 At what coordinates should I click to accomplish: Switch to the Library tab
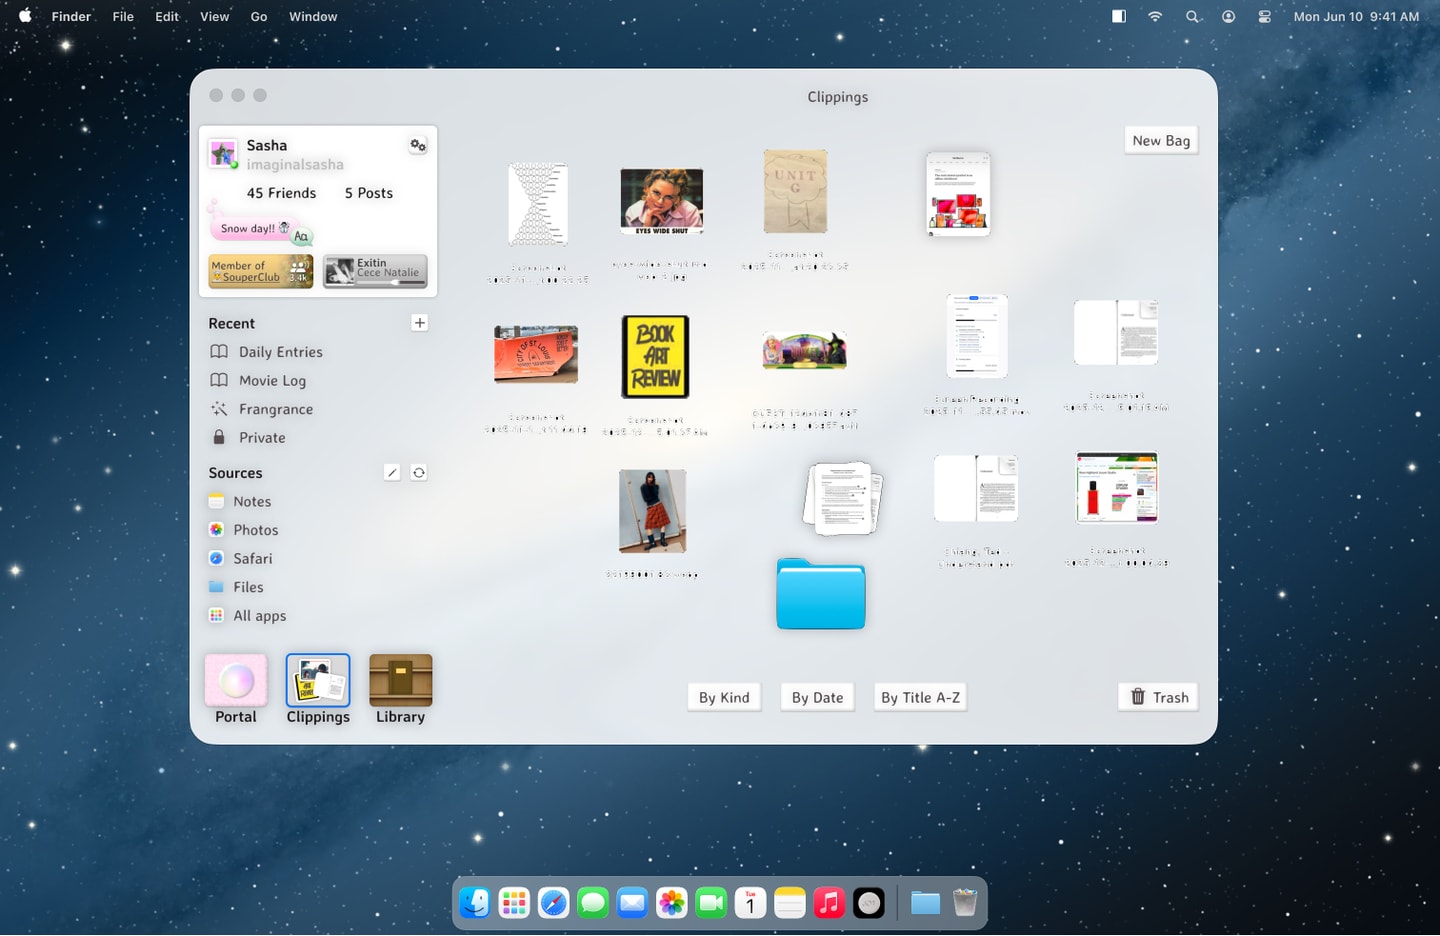[401, 689]
